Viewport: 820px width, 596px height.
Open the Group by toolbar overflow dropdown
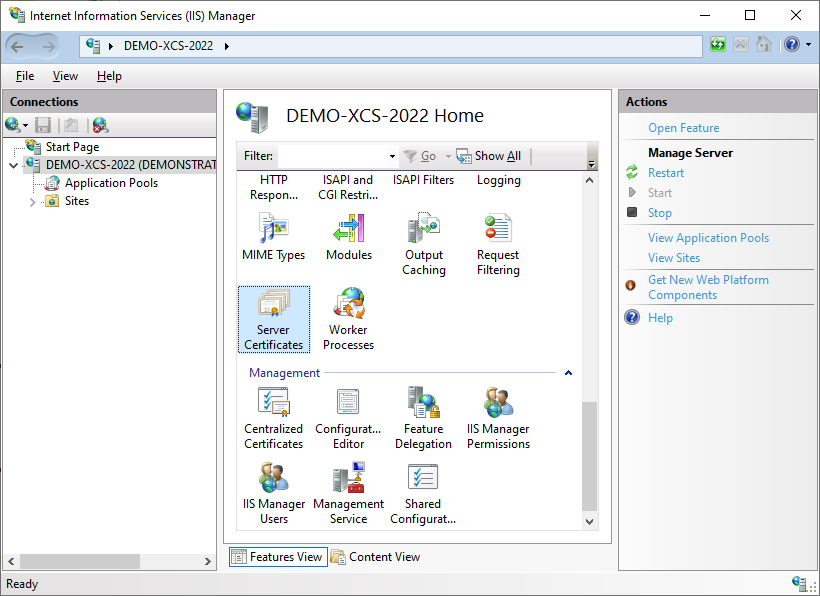click(591, 163)
